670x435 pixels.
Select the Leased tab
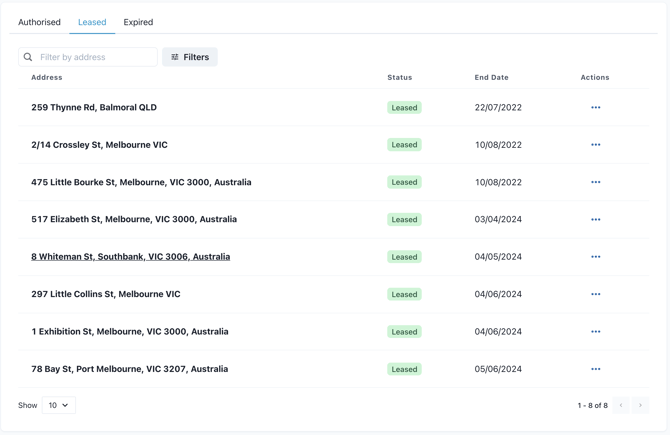[92, 22]
